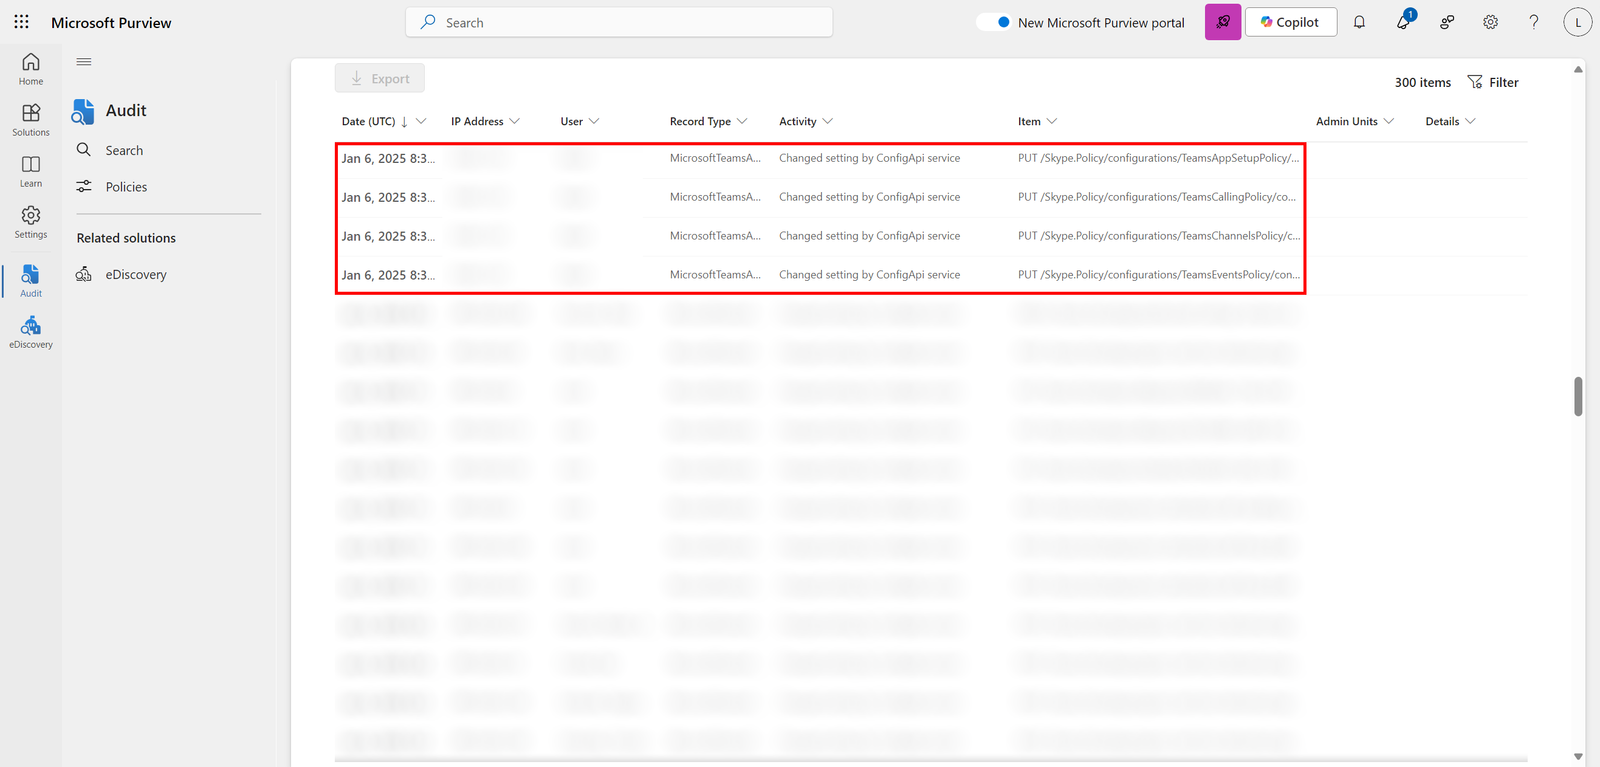Open Record Type column dropdown

[x=742, y=121]
